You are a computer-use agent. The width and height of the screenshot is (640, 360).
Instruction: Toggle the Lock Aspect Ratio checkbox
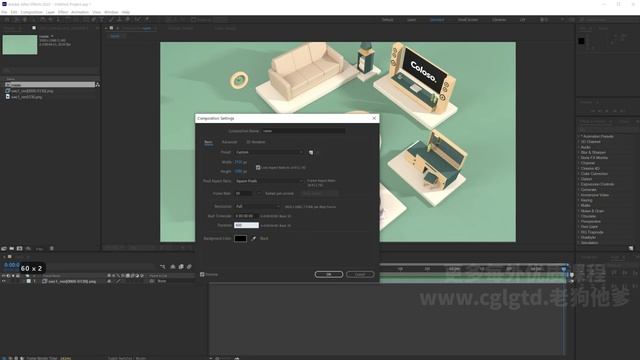pyautogui.click(x=258, y=167)
